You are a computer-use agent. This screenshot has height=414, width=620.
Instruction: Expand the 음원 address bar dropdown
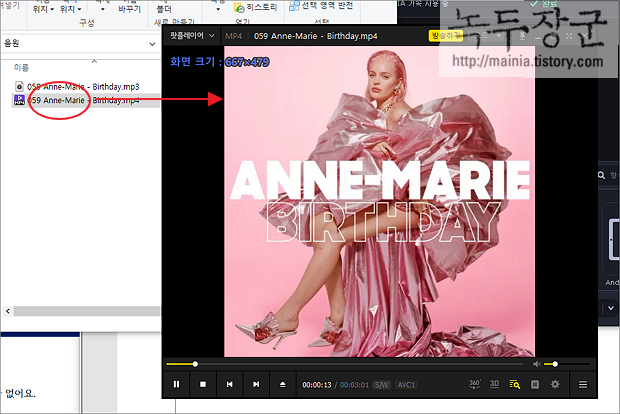[152, 44]
